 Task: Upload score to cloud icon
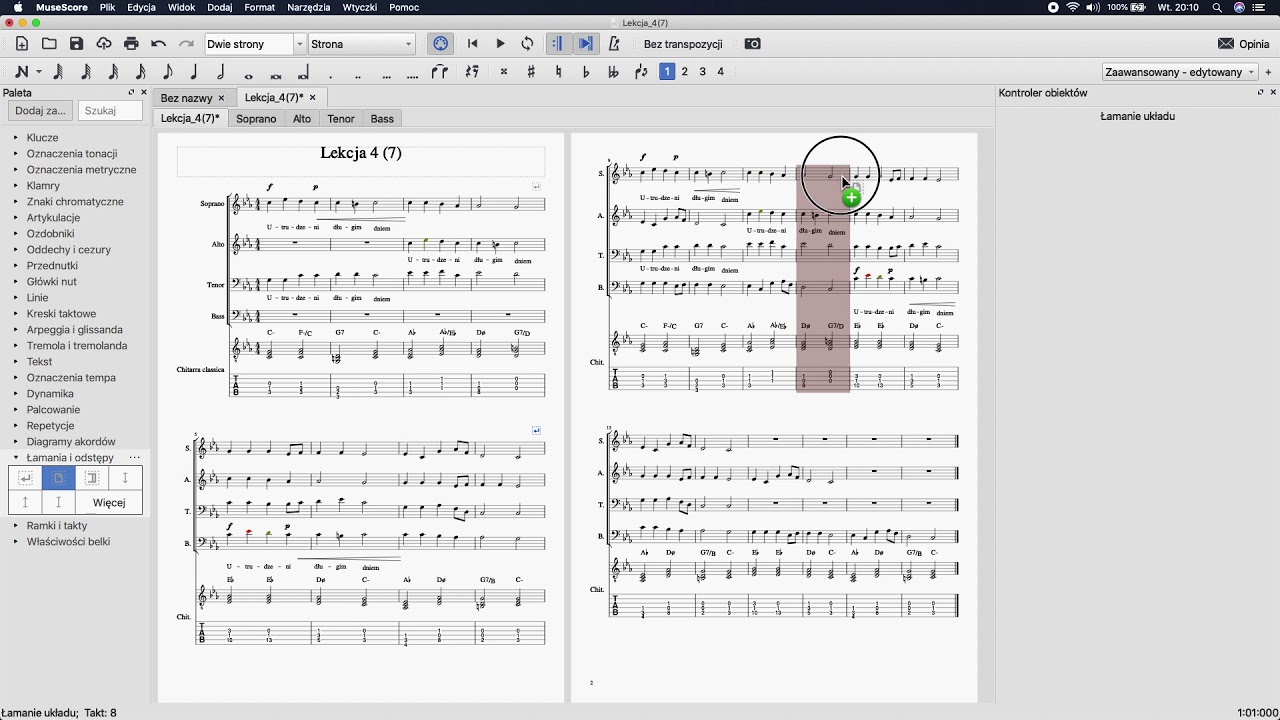(x=104, y=44)
